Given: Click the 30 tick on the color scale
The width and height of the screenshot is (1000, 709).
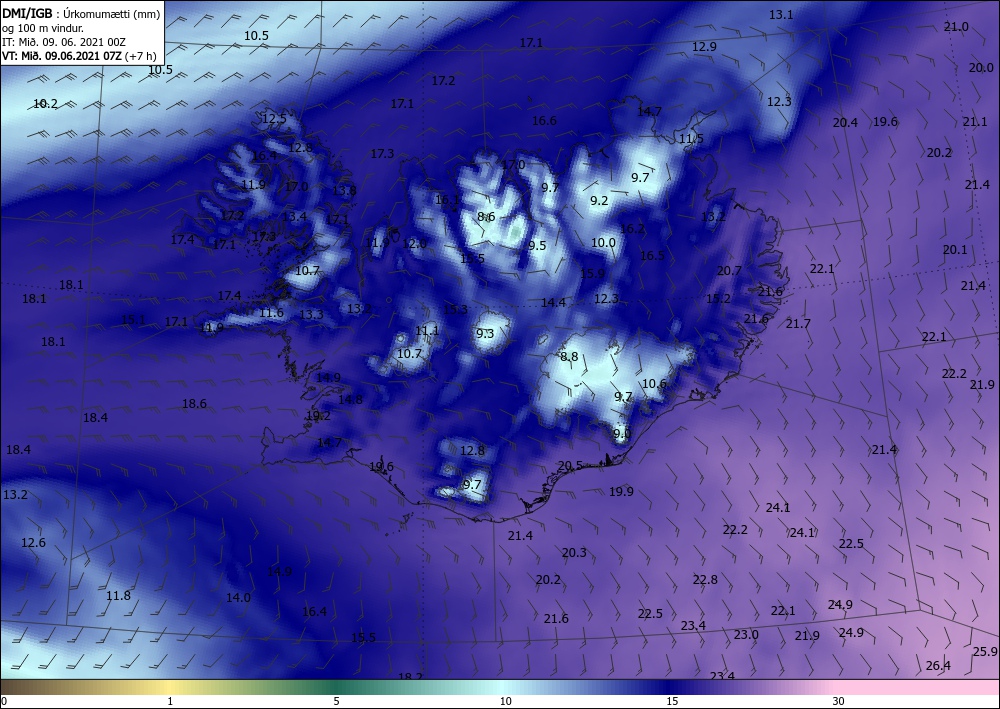Looking at the screenshot, I should point(839,701).
